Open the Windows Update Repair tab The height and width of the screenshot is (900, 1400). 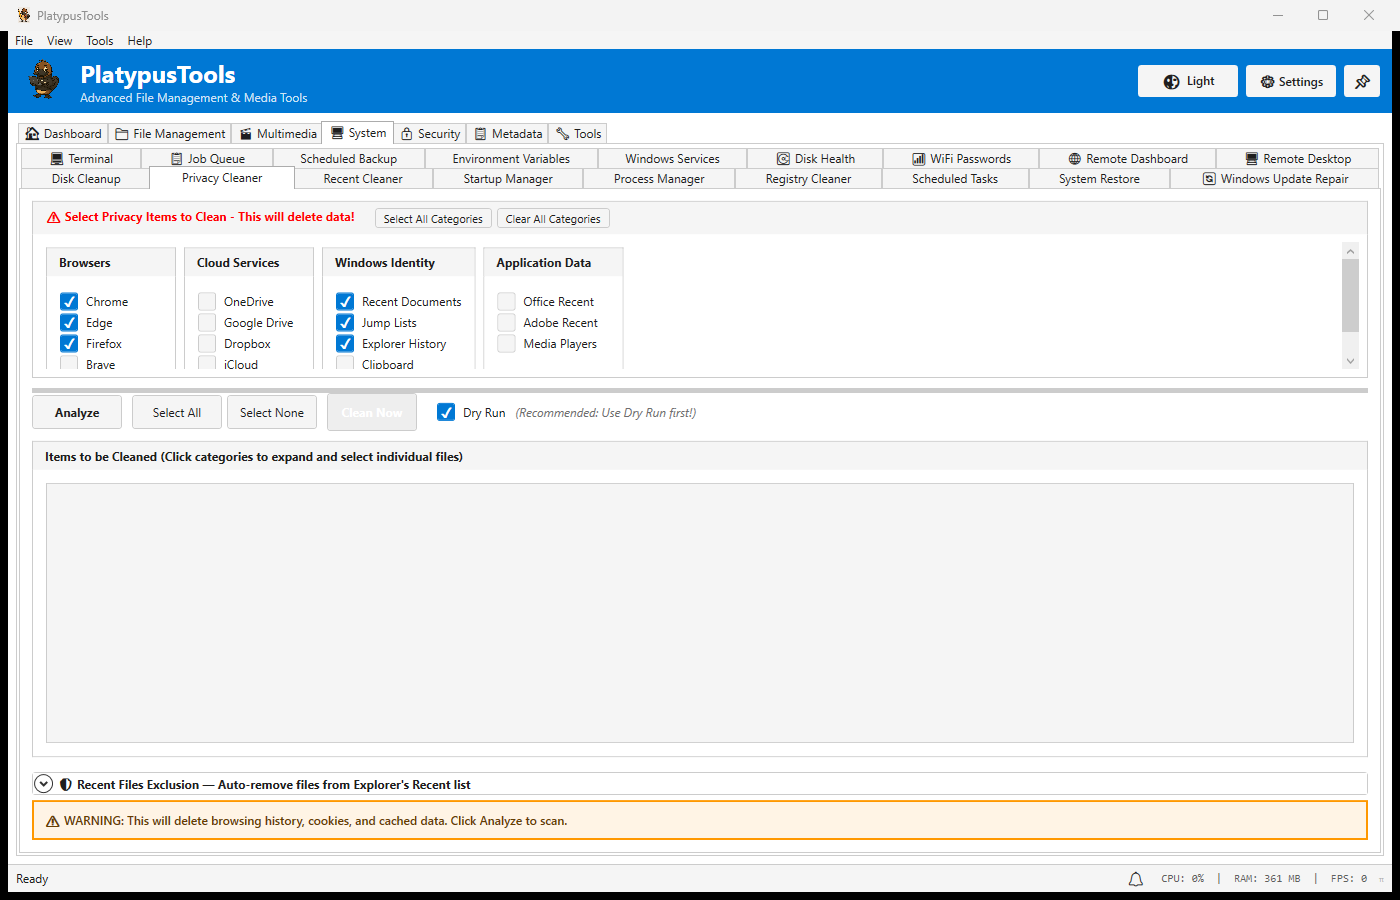coord(1275,179)
